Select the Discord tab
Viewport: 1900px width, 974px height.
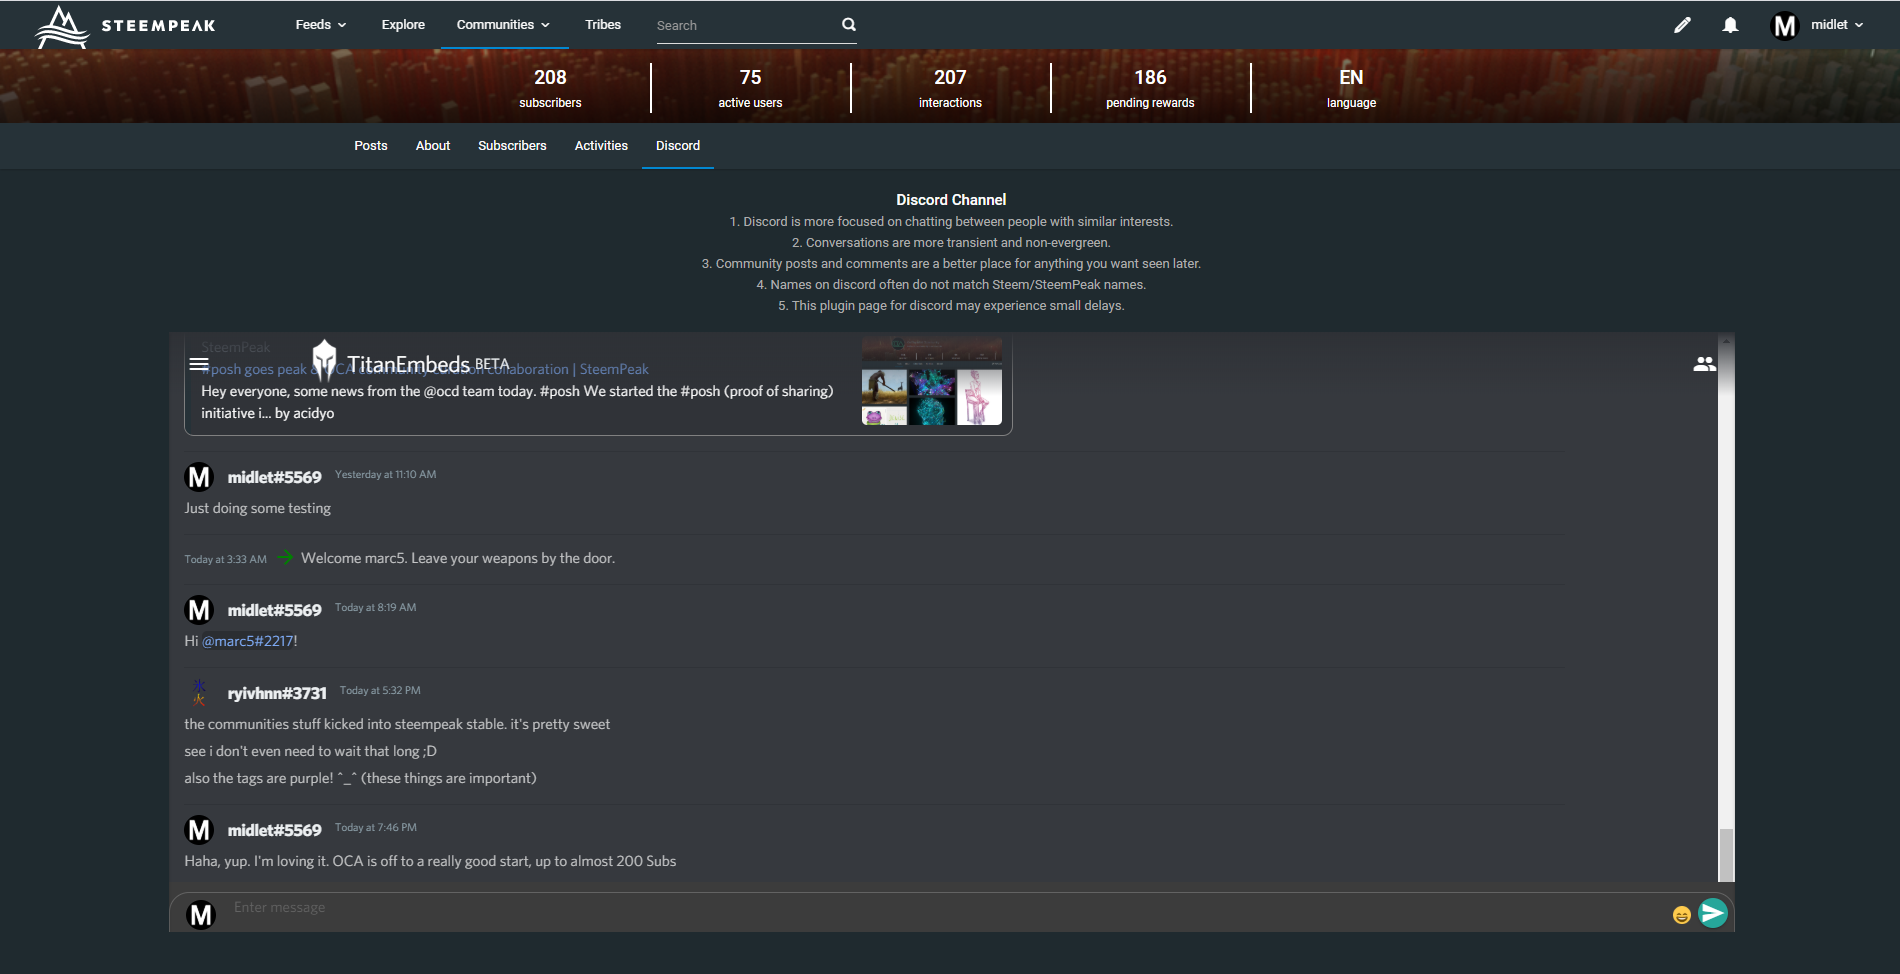[678, 146]
